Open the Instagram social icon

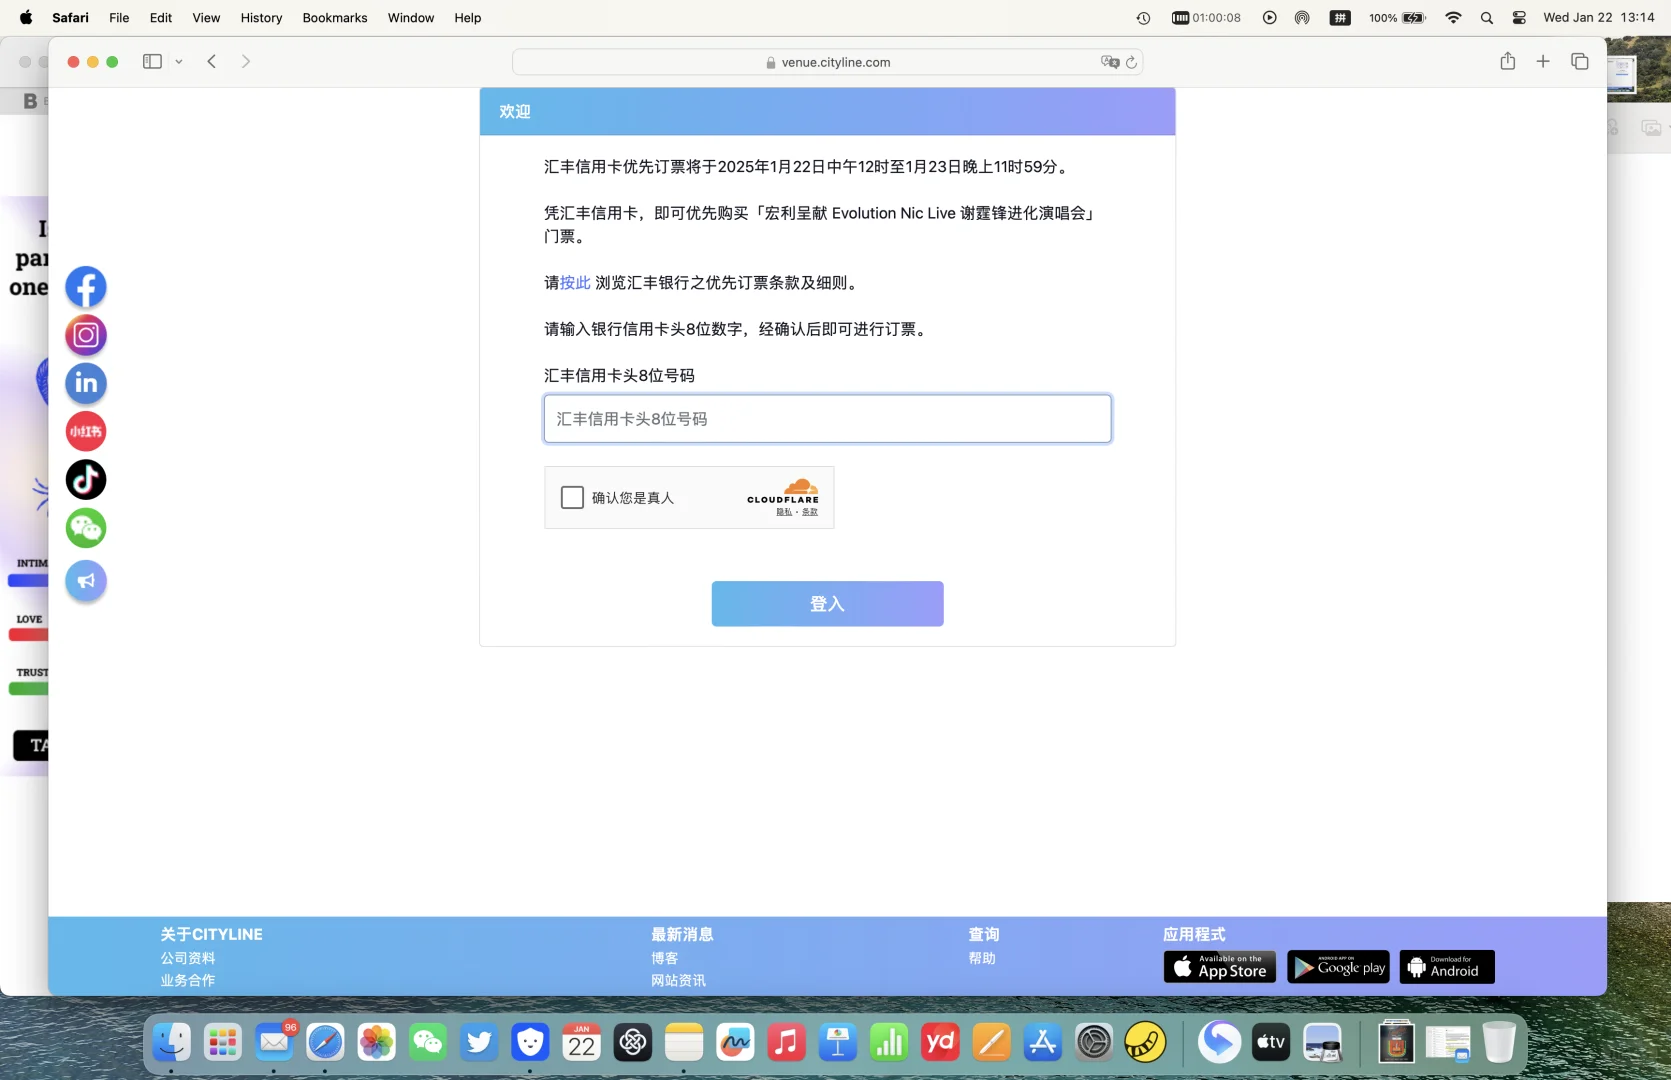click(86, 335)
